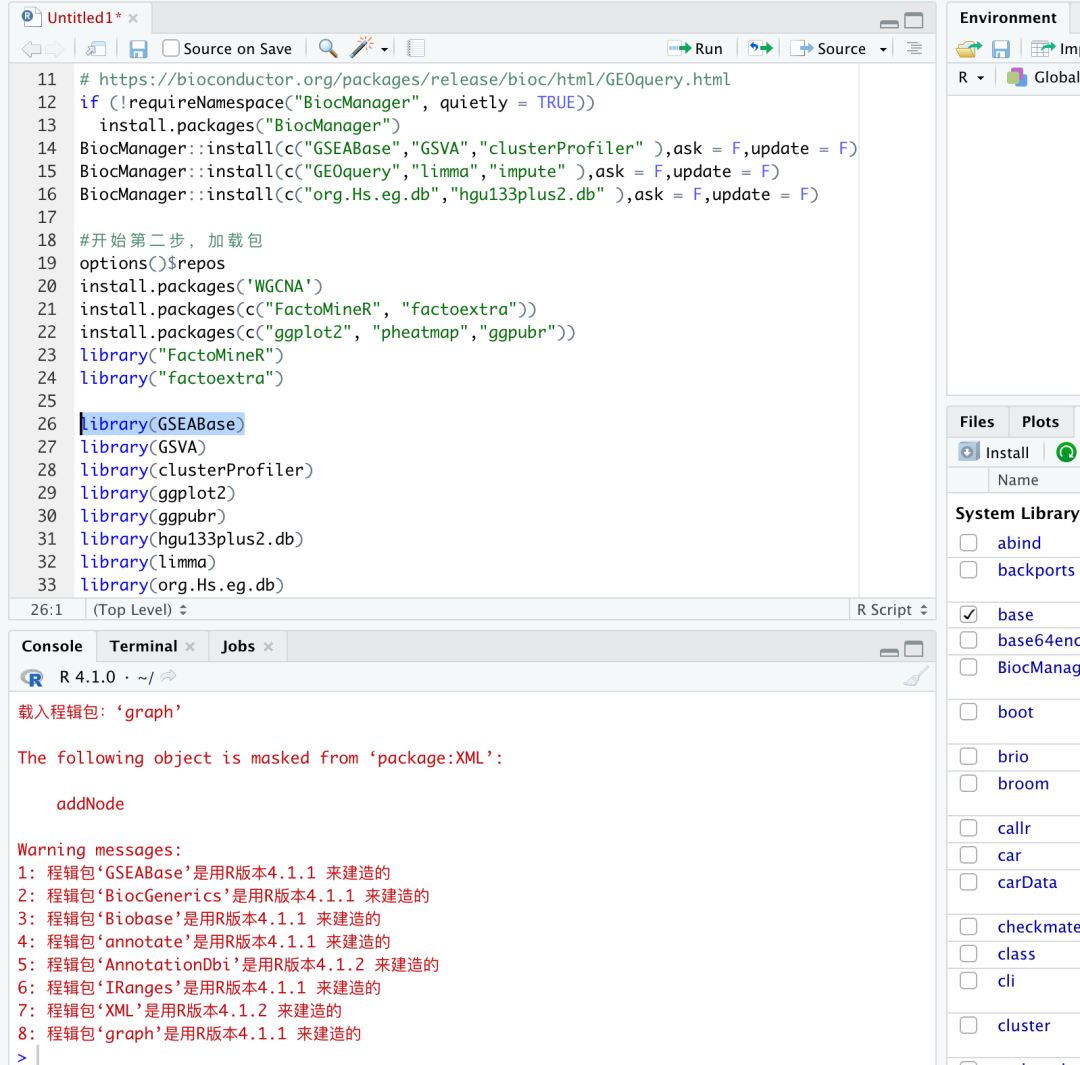Check the boot package
Viewport: 1080px width, 1065px height.
tap(968, 712)
